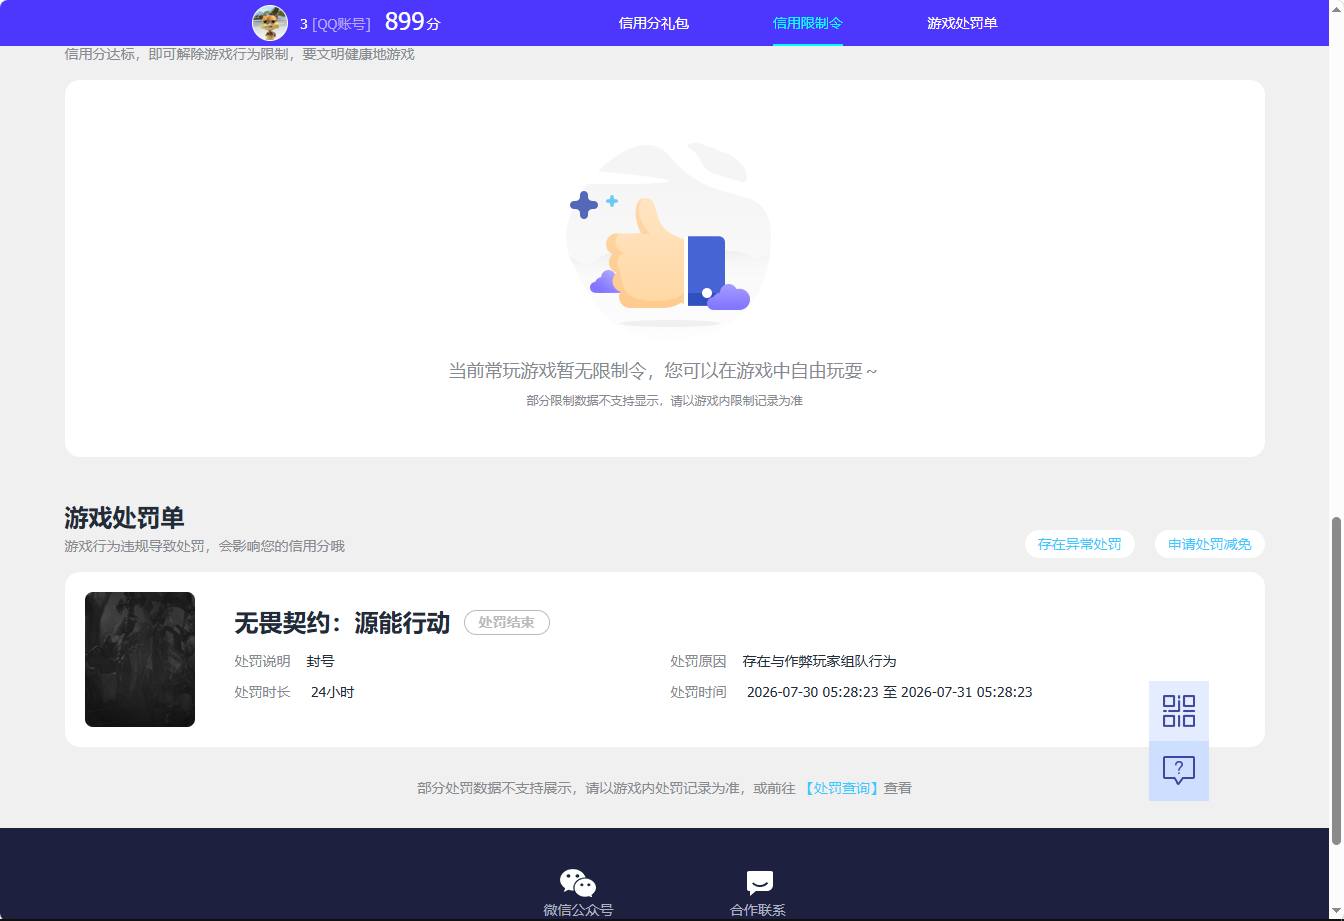Click the 当前常玩游戏暂无限制令 message

click(663, 371)
